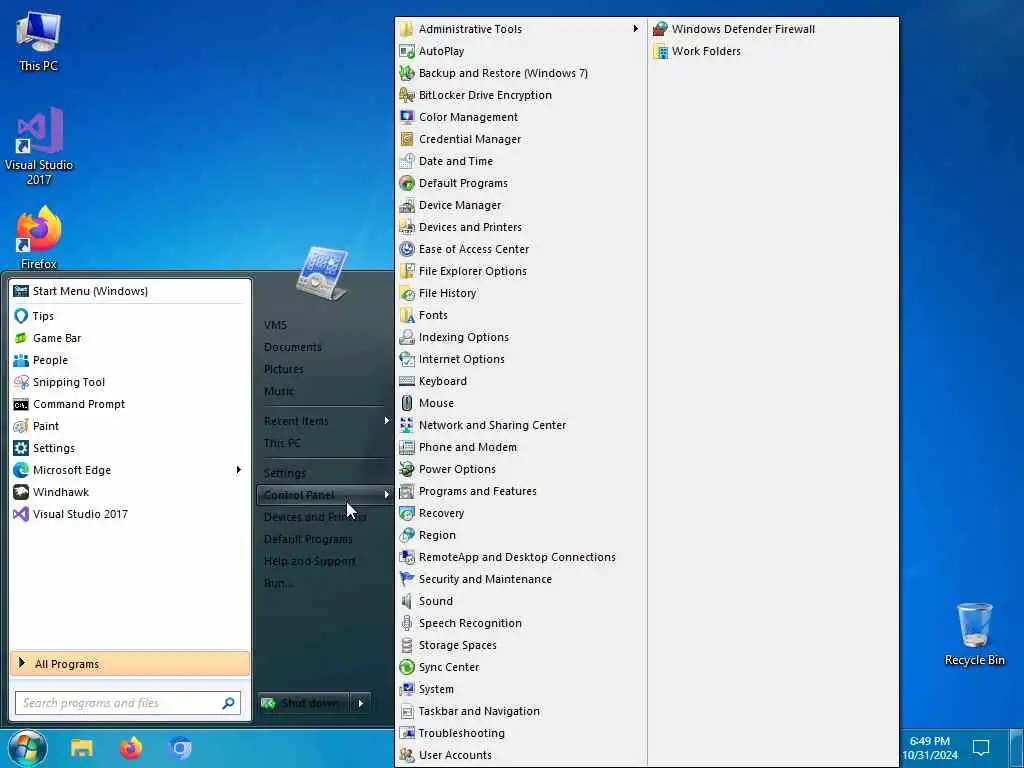
Task: Open Sync Center
Action: tap(520, 667)
